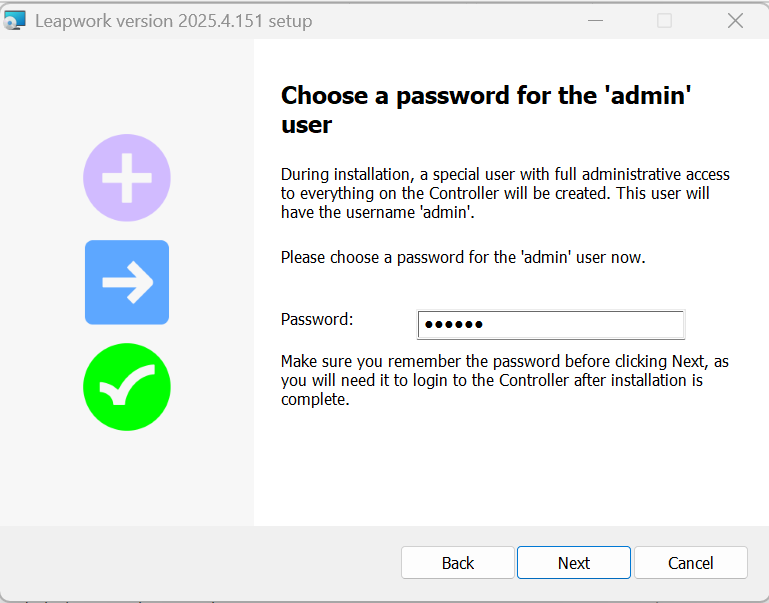This screenshot has width=769, height=603.
Task: Click the blue right-arrow square icon
Action: pos(127,282)
